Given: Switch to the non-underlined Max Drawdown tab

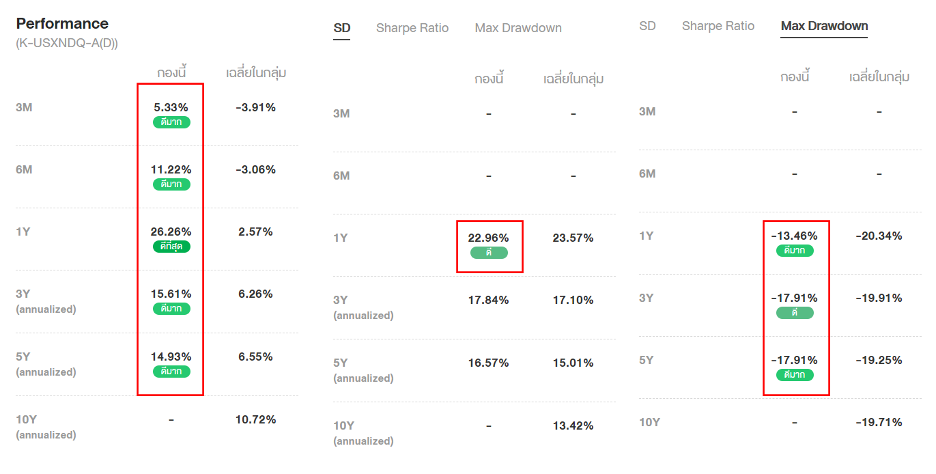Looking at the screenshot, I should (518, 28).
